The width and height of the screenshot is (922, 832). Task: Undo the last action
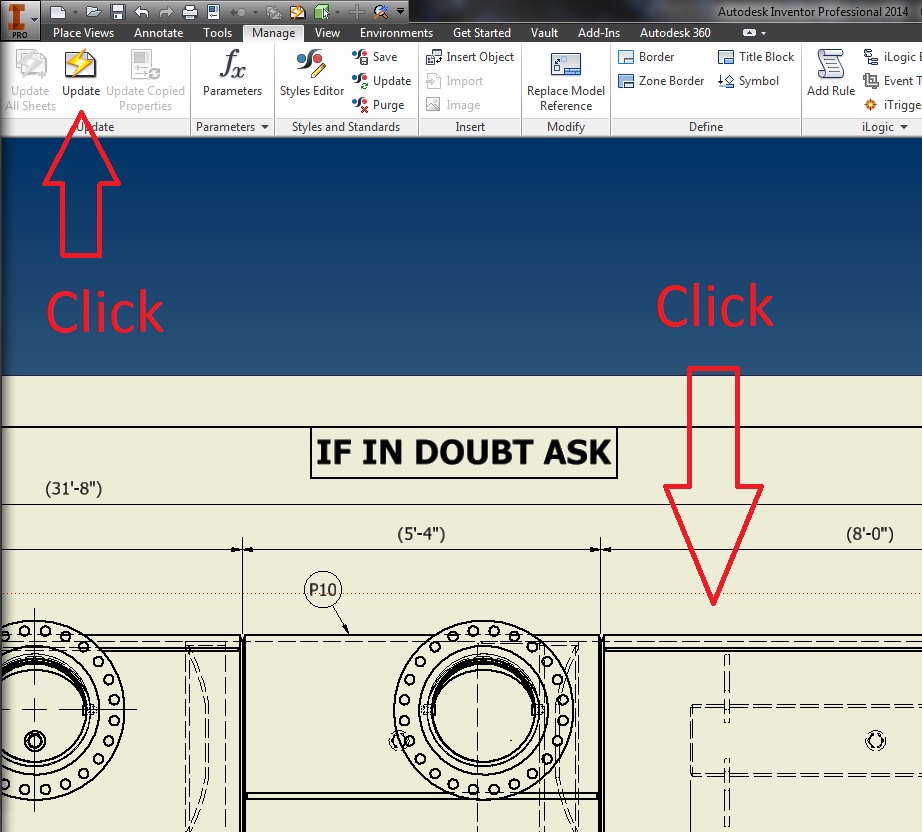tap(142, 11)
